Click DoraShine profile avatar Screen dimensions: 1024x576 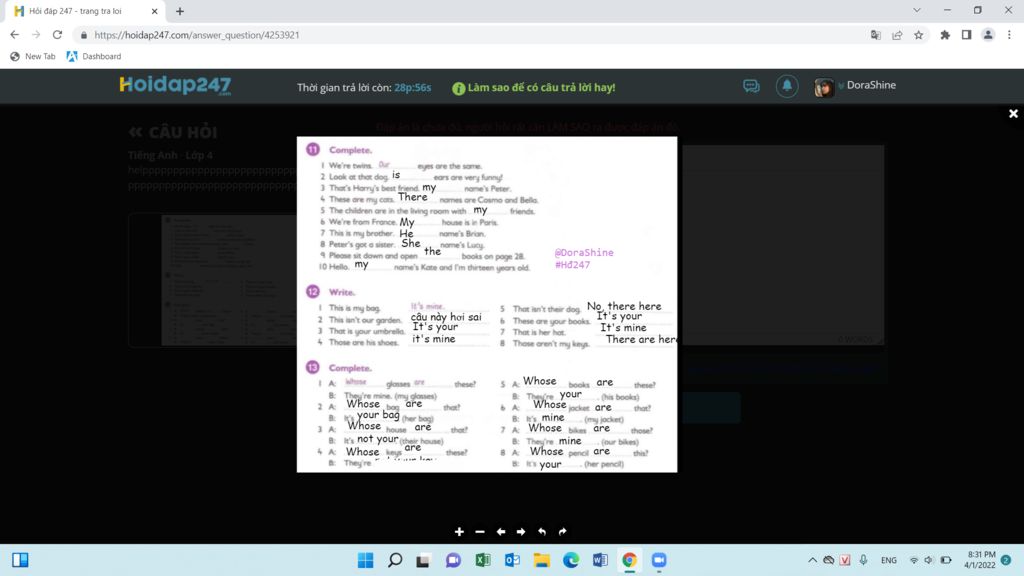pos(824,87)
